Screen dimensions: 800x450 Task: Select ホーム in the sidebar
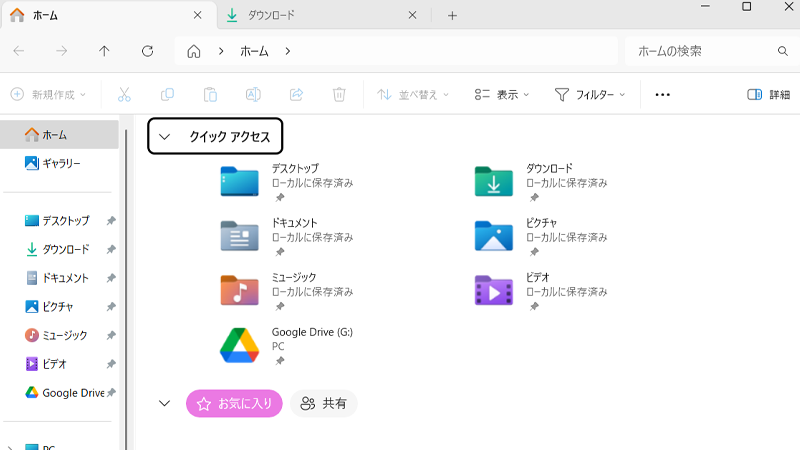click(60, 135)
